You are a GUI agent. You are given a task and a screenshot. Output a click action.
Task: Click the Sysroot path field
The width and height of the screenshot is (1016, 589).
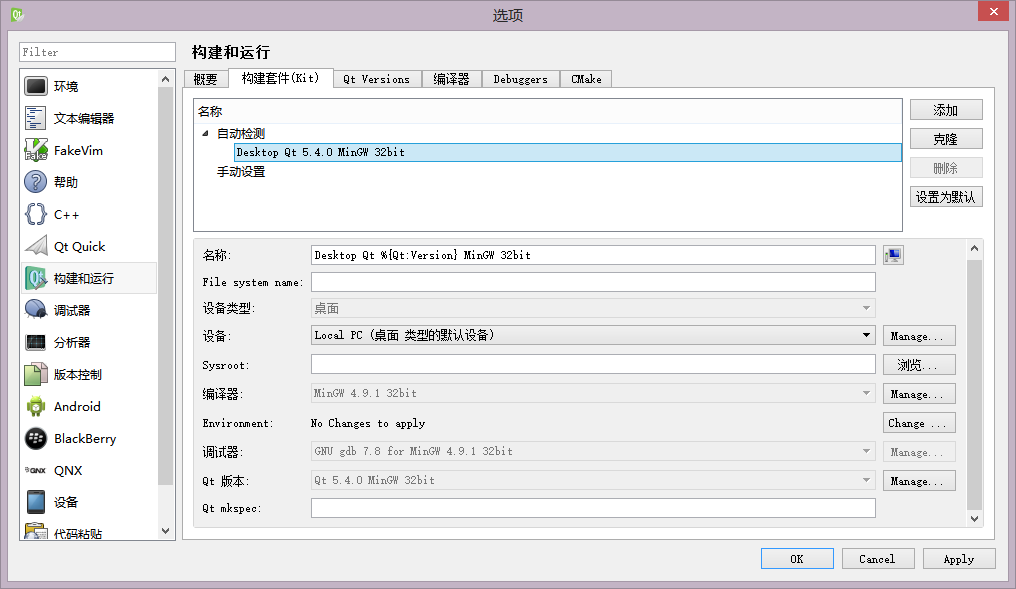(x=593, y=364)
